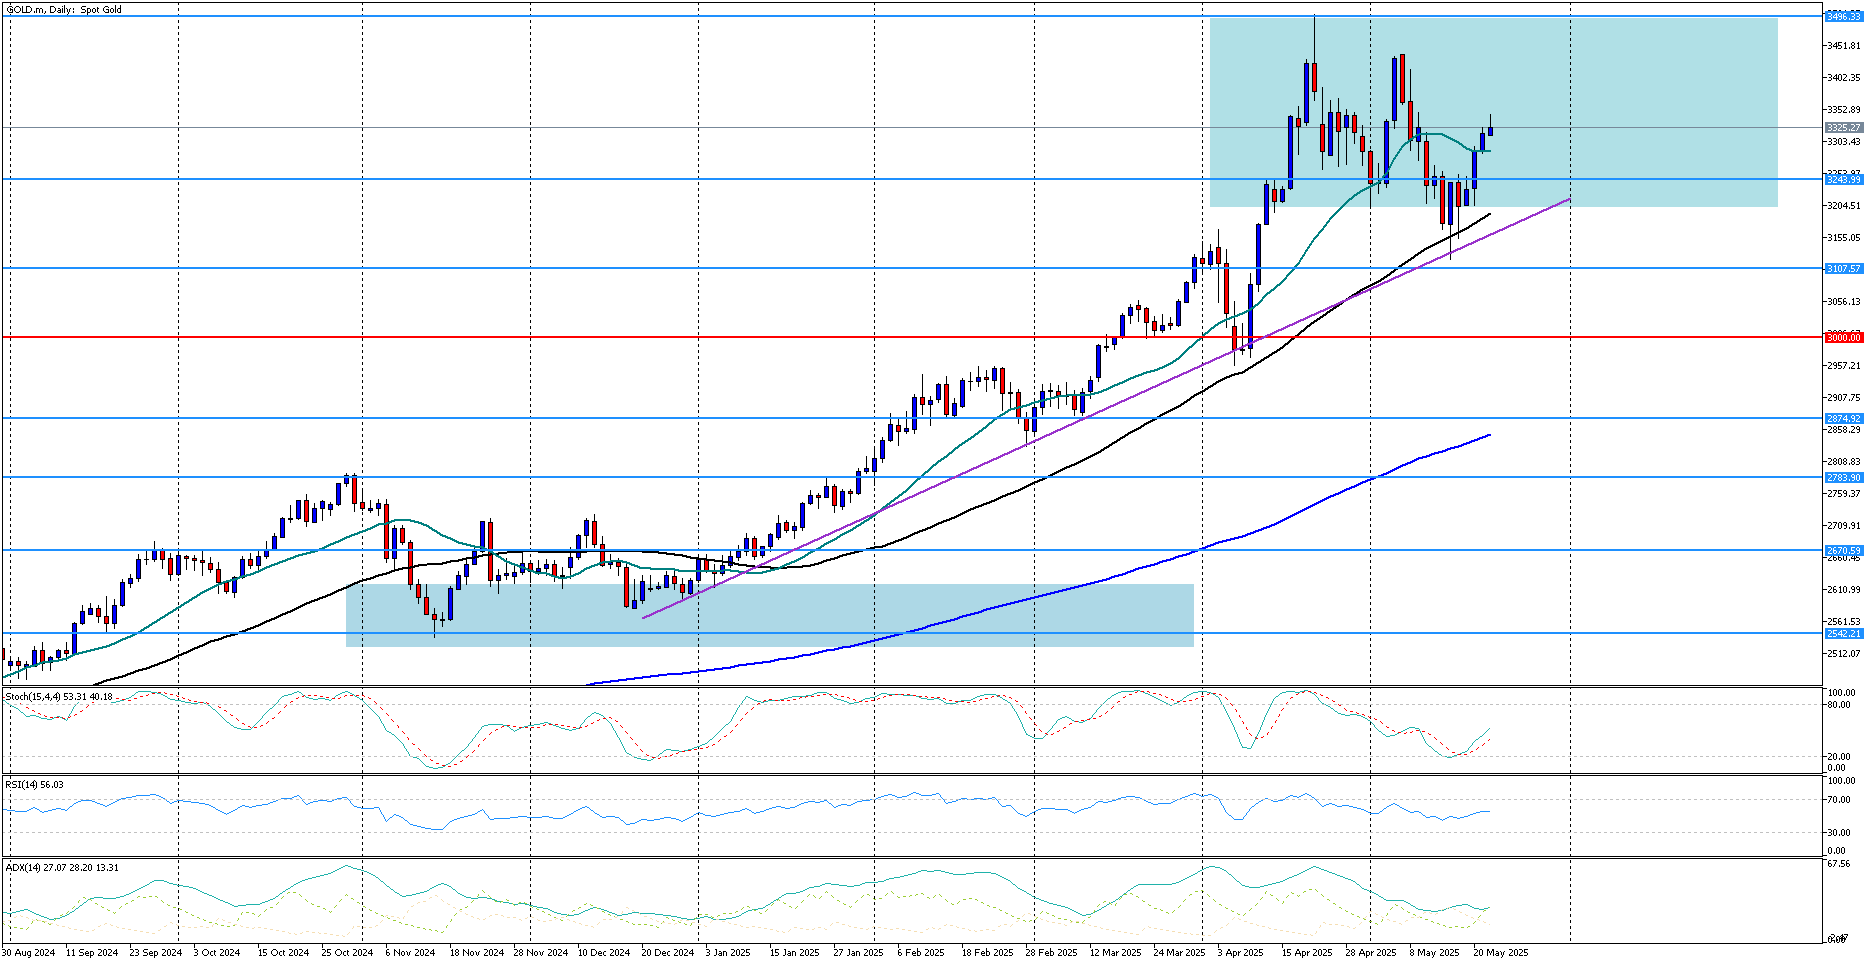The image size is (1875, 964).
Task: Click the 3107.57 horizontal level label
Action: point(1844,269)
